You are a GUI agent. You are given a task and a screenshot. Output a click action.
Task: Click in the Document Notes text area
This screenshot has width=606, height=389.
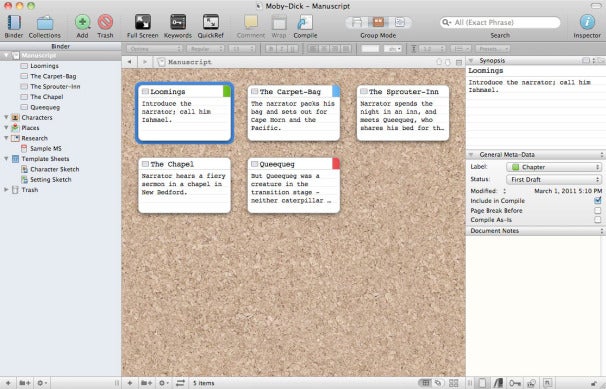534,305
